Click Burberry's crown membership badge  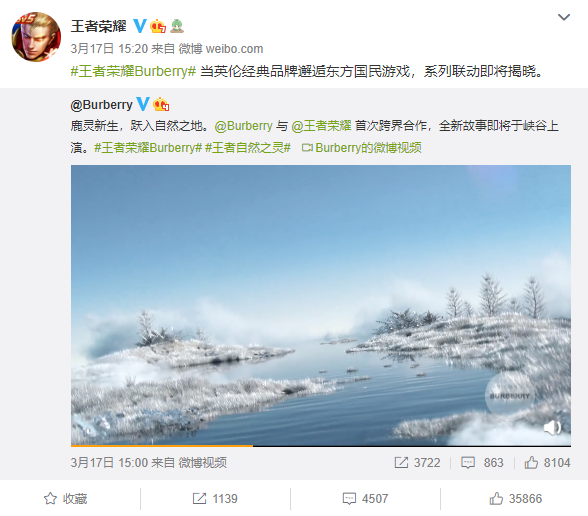point(161,104)
